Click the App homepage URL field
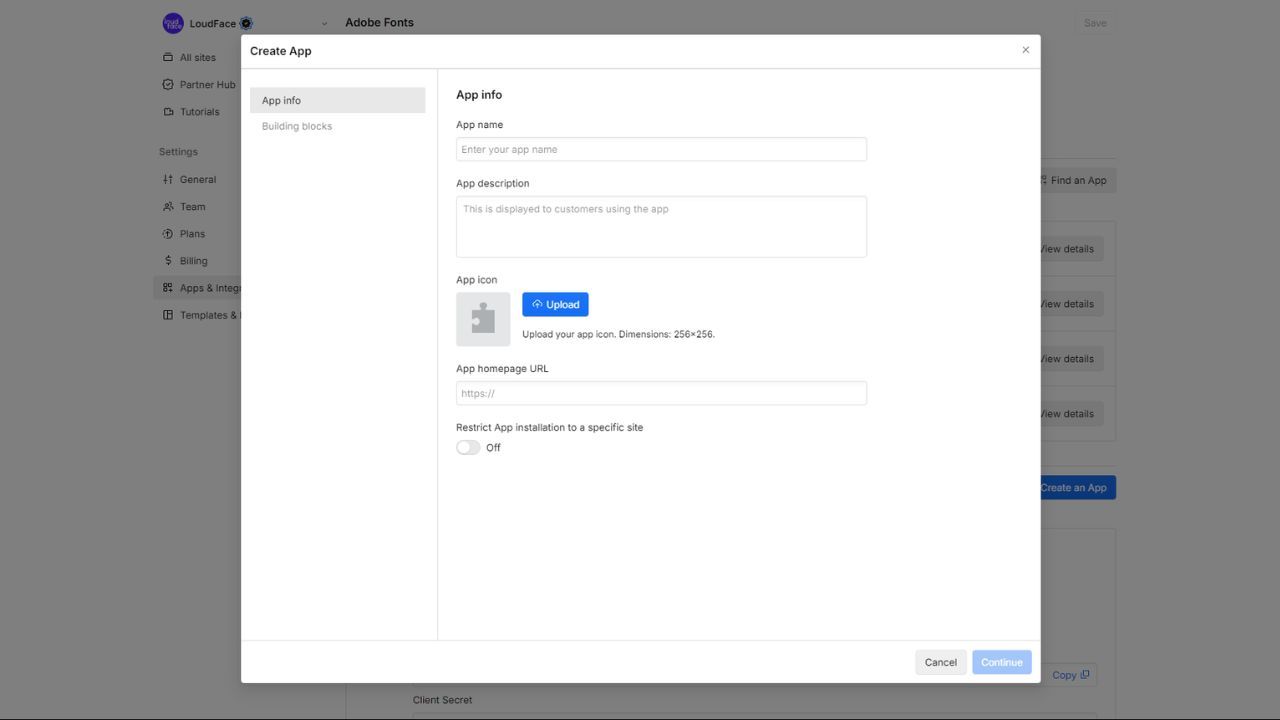Screen dimensions: 1280x720 661,392
